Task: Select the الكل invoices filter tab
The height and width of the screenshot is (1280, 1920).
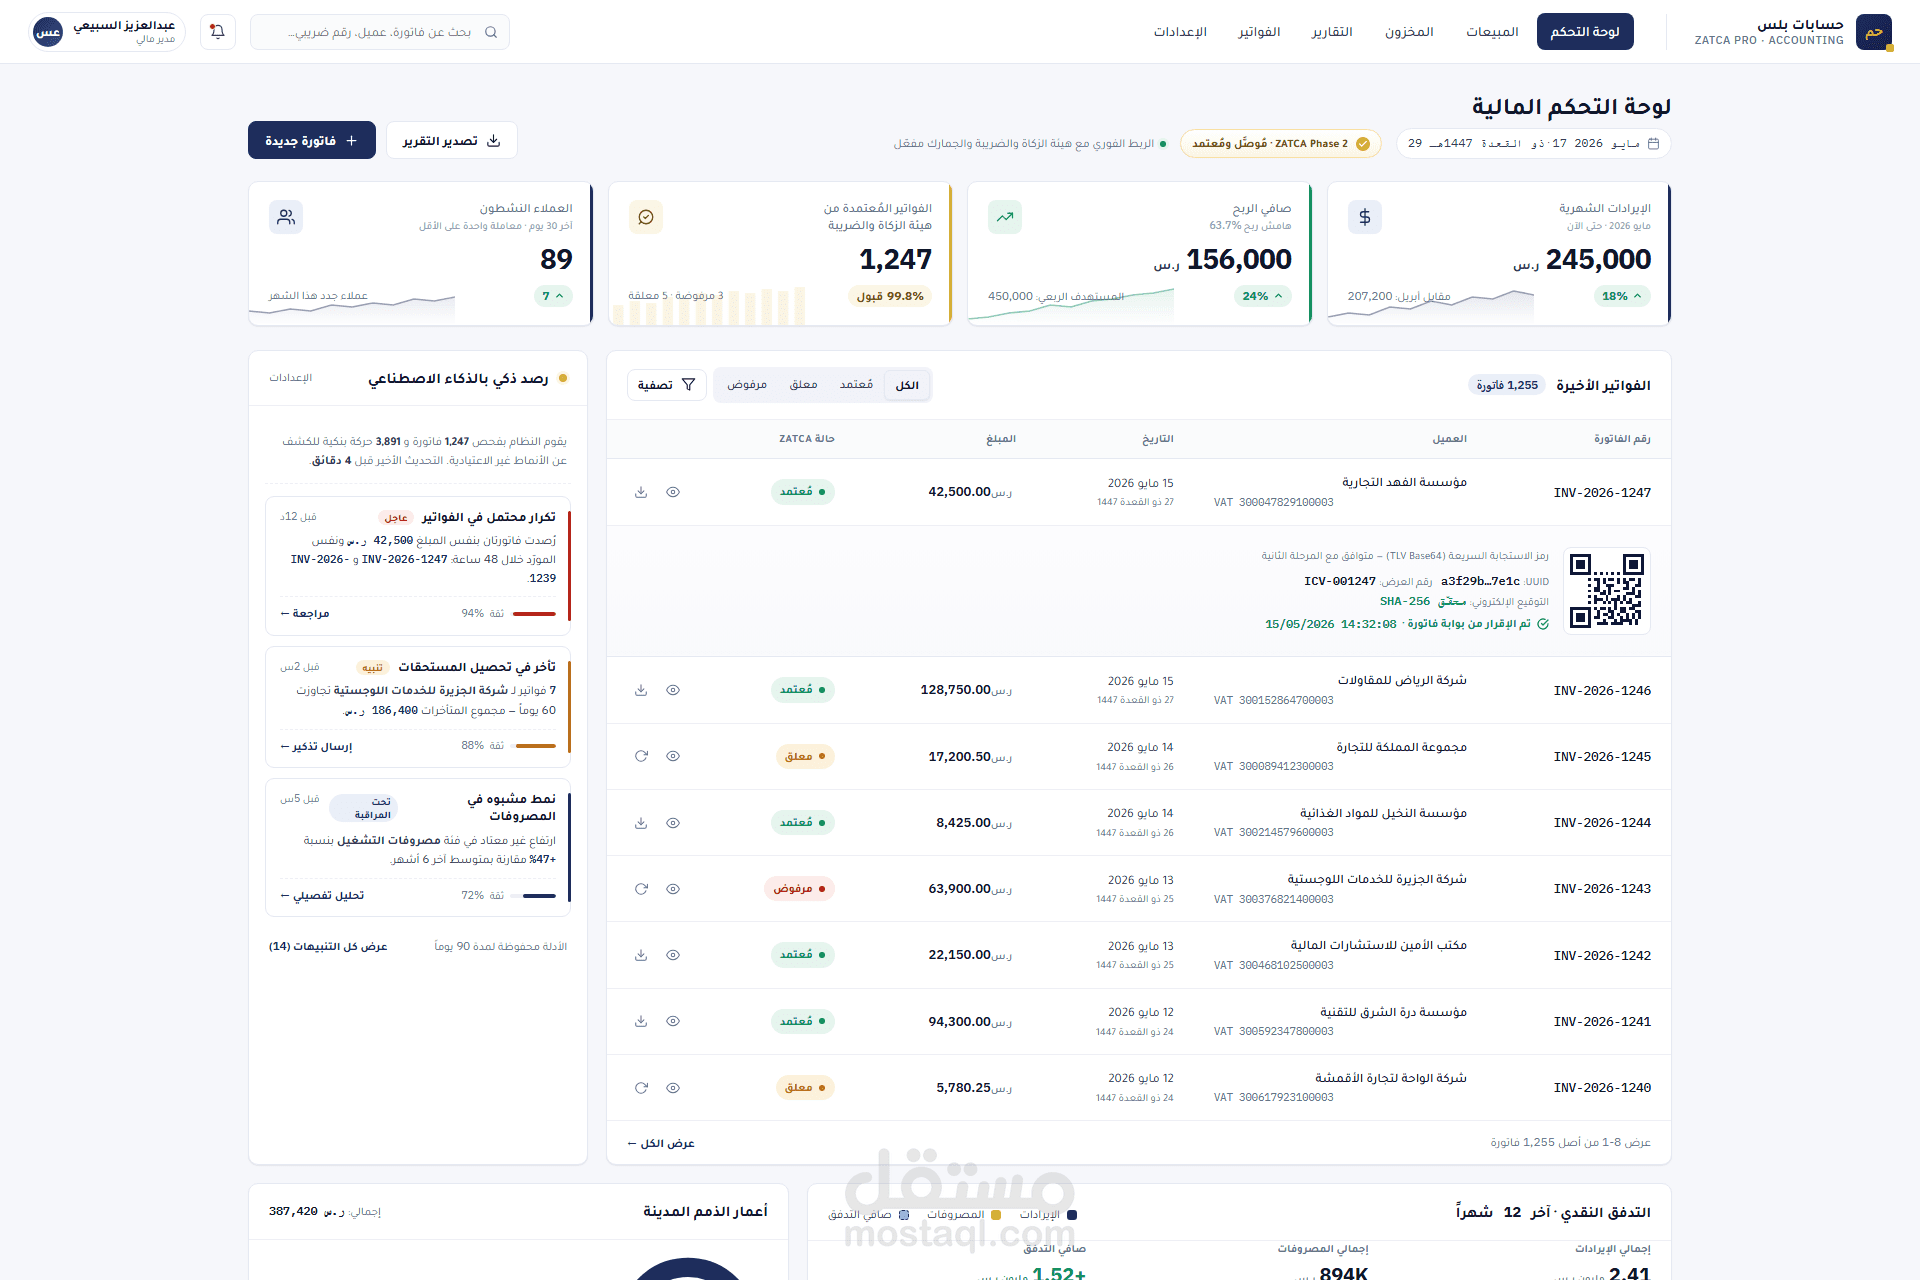Action: 907,385
